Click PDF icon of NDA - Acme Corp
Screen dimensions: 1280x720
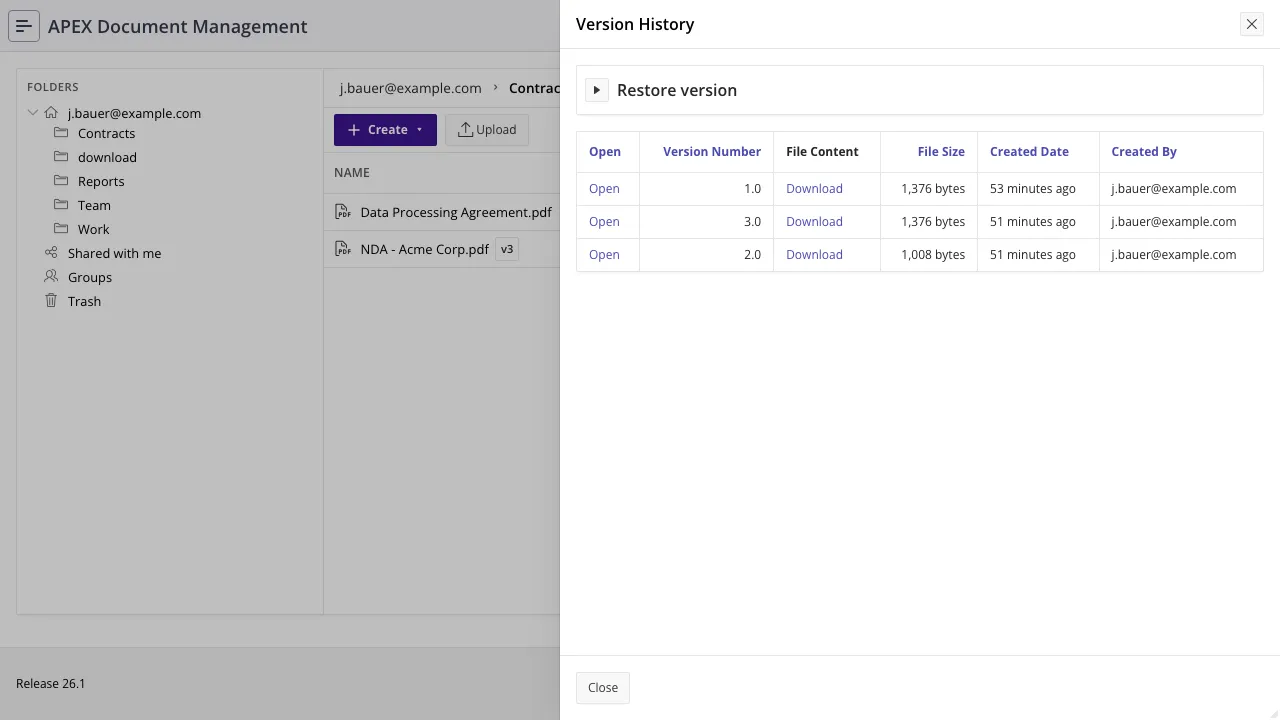343,249
